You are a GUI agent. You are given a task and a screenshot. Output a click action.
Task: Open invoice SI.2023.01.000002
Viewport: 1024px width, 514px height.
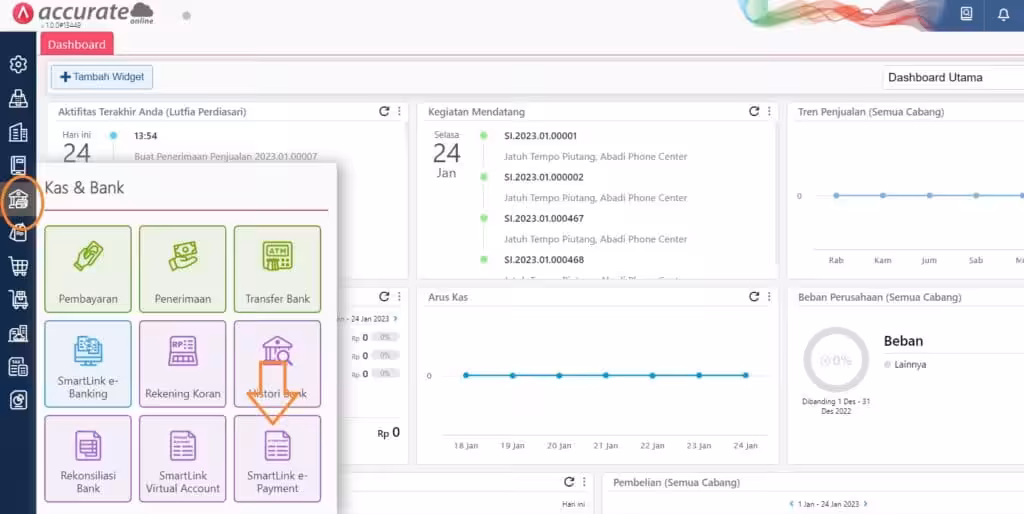click(544, 177)
